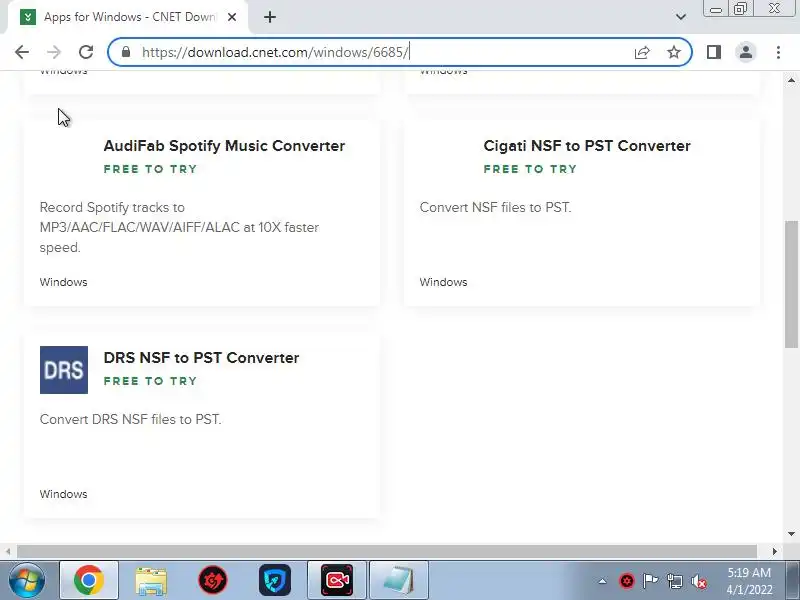The width and height of the screenshot is (800, 600).
Task: Click the forward navigation arrow
Action: [x=54, y=52]
